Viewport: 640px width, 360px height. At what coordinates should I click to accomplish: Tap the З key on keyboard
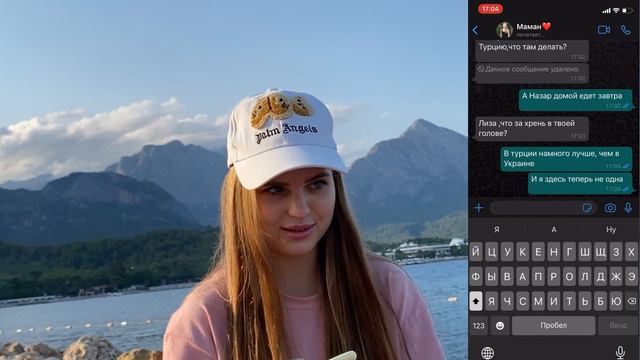coord(616,252)
